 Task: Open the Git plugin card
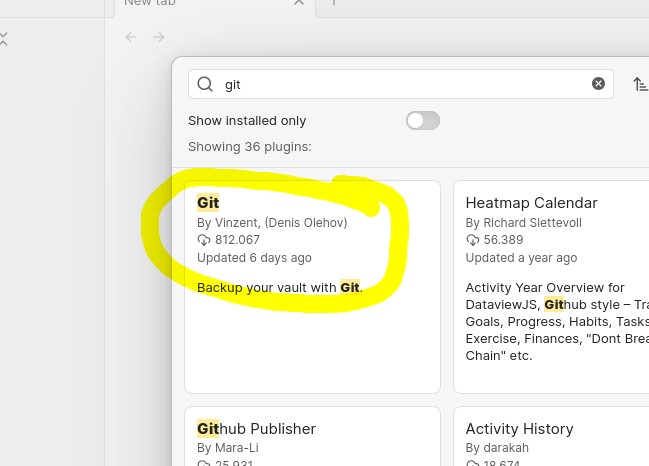click(x=312, y=287)
